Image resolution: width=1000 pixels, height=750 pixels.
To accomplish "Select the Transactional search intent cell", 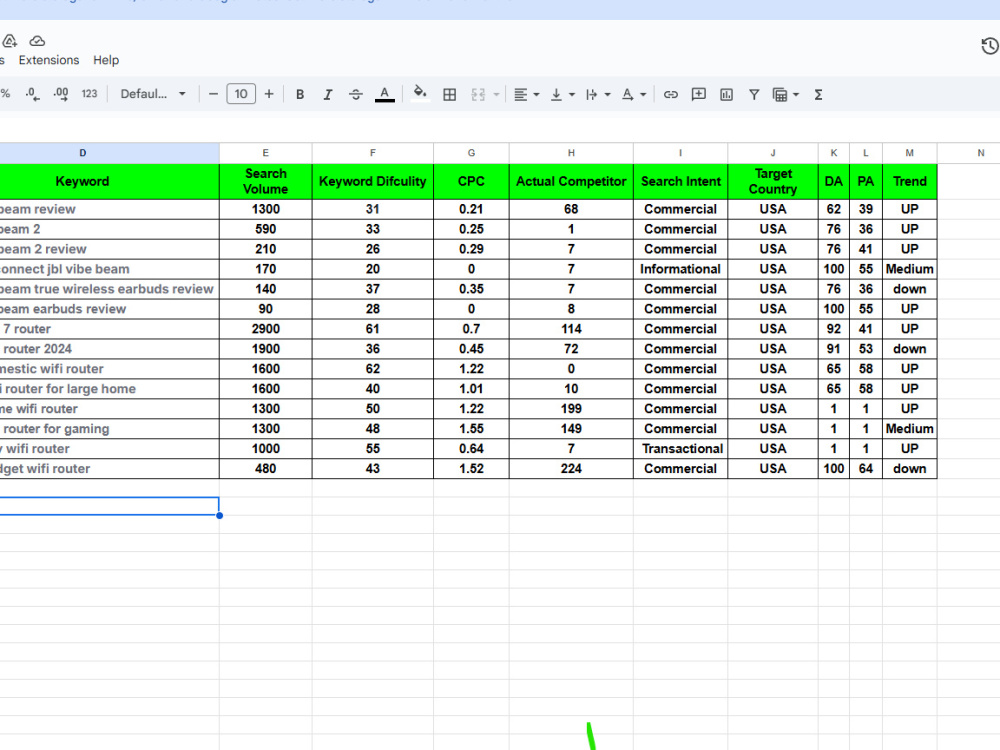I will pyautogui.click(x=680, y=449).
